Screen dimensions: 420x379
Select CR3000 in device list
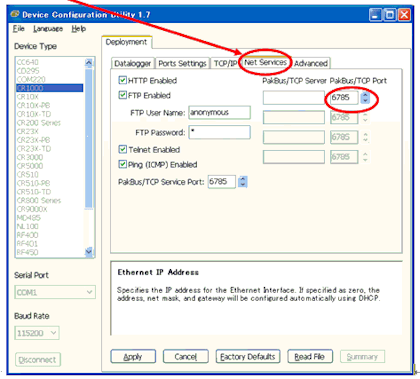tap(30, 157)
